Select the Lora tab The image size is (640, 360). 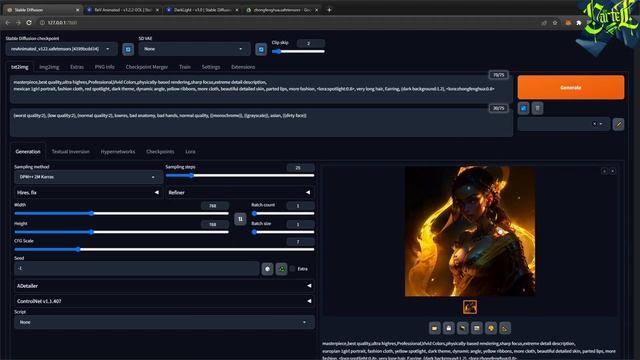click(x=190, y=151)
